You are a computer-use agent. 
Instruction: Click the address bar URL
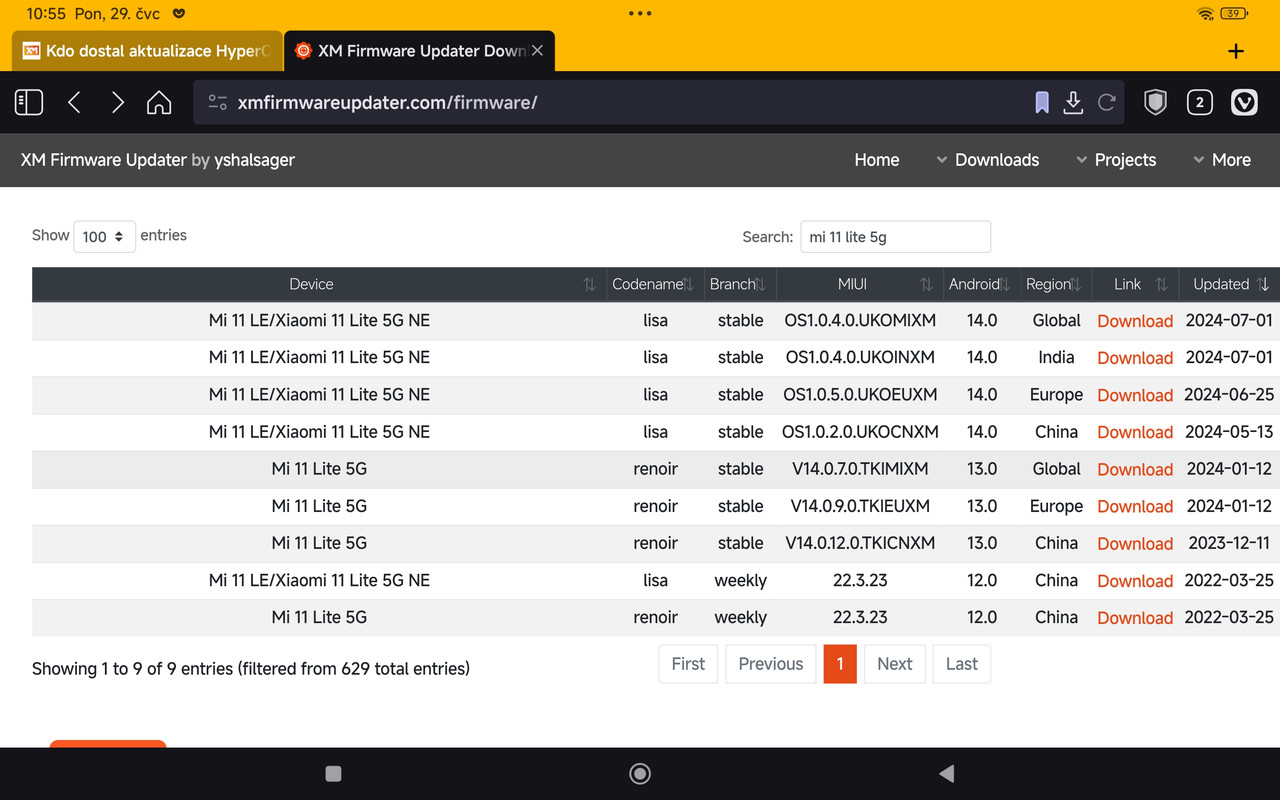click(x=388, y=102)
